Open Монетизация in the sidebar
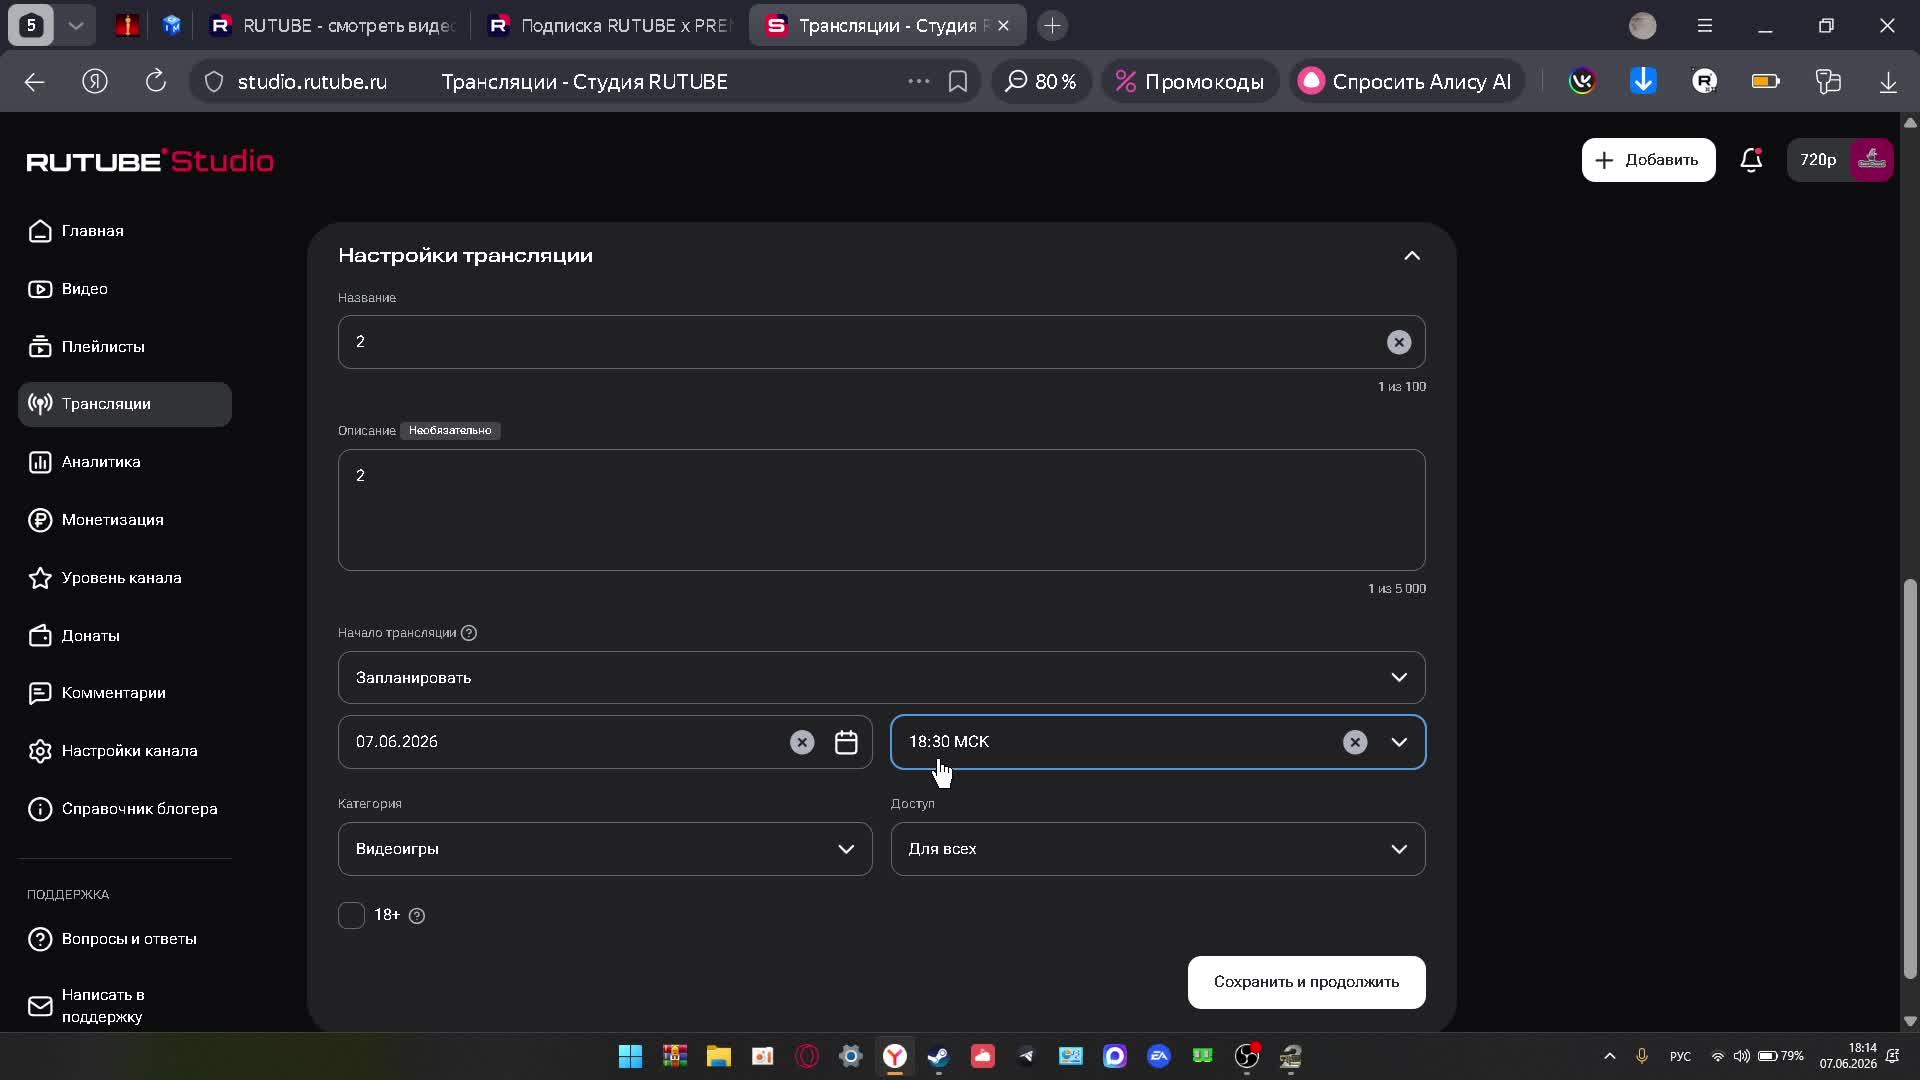1920x1080 pixels. 125,520
